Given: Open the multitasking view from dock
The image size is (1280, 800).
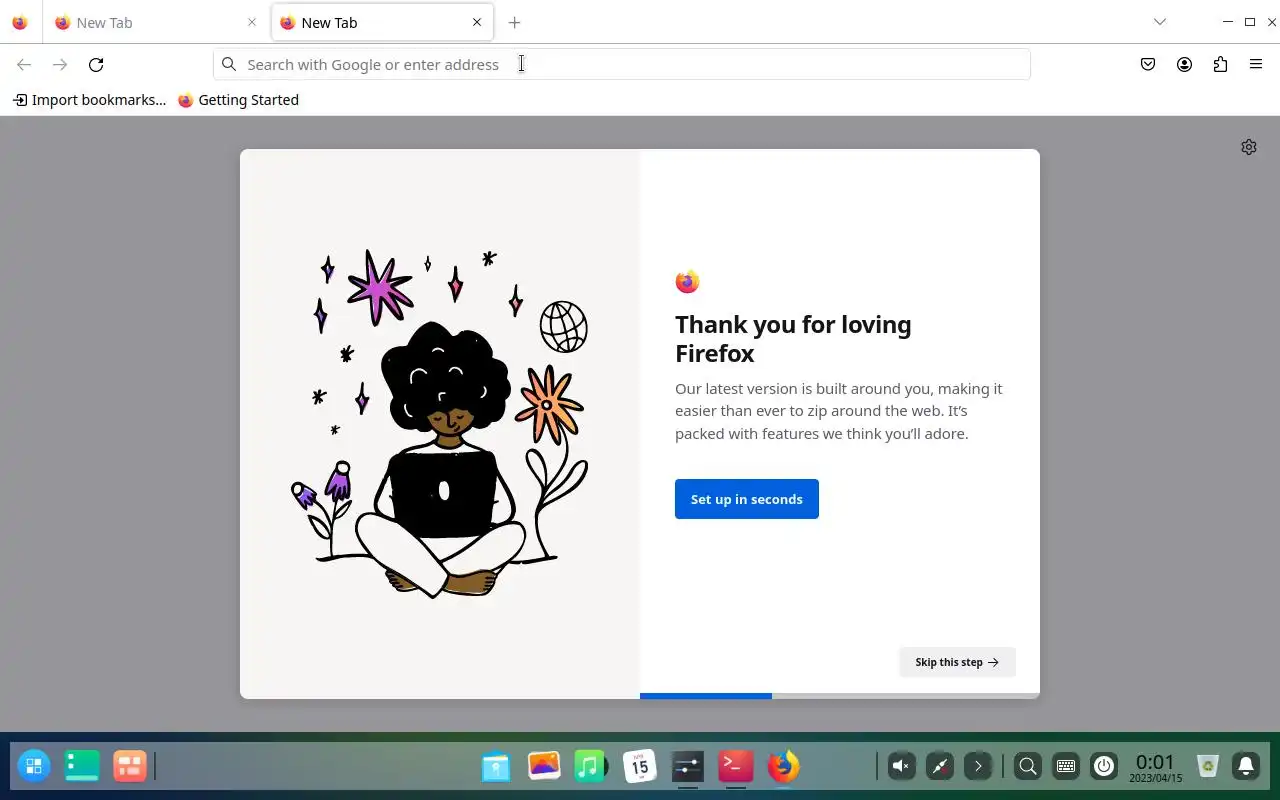Looking at the screenshot, I should click(x=82, y=767).
